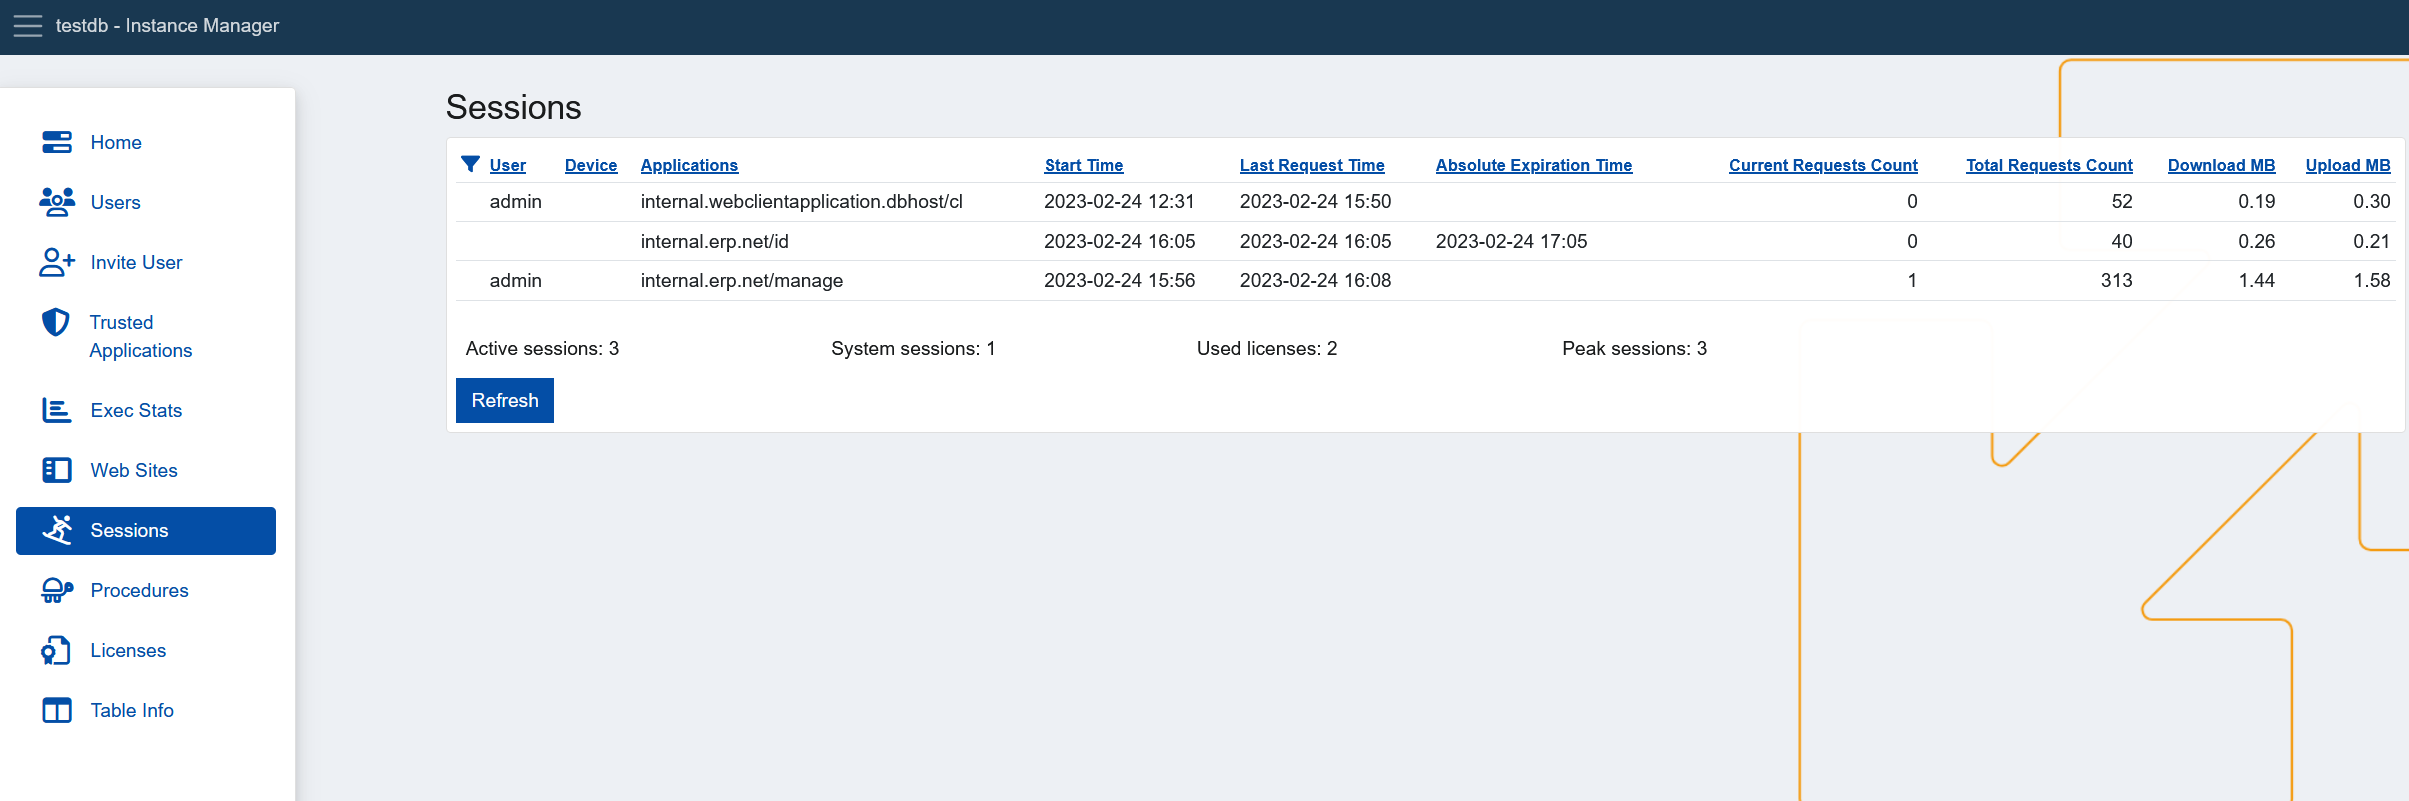Sort by Upload MB column
Image resolution: width=2409 pixels, height=801 pixels.
[2348, 165]
